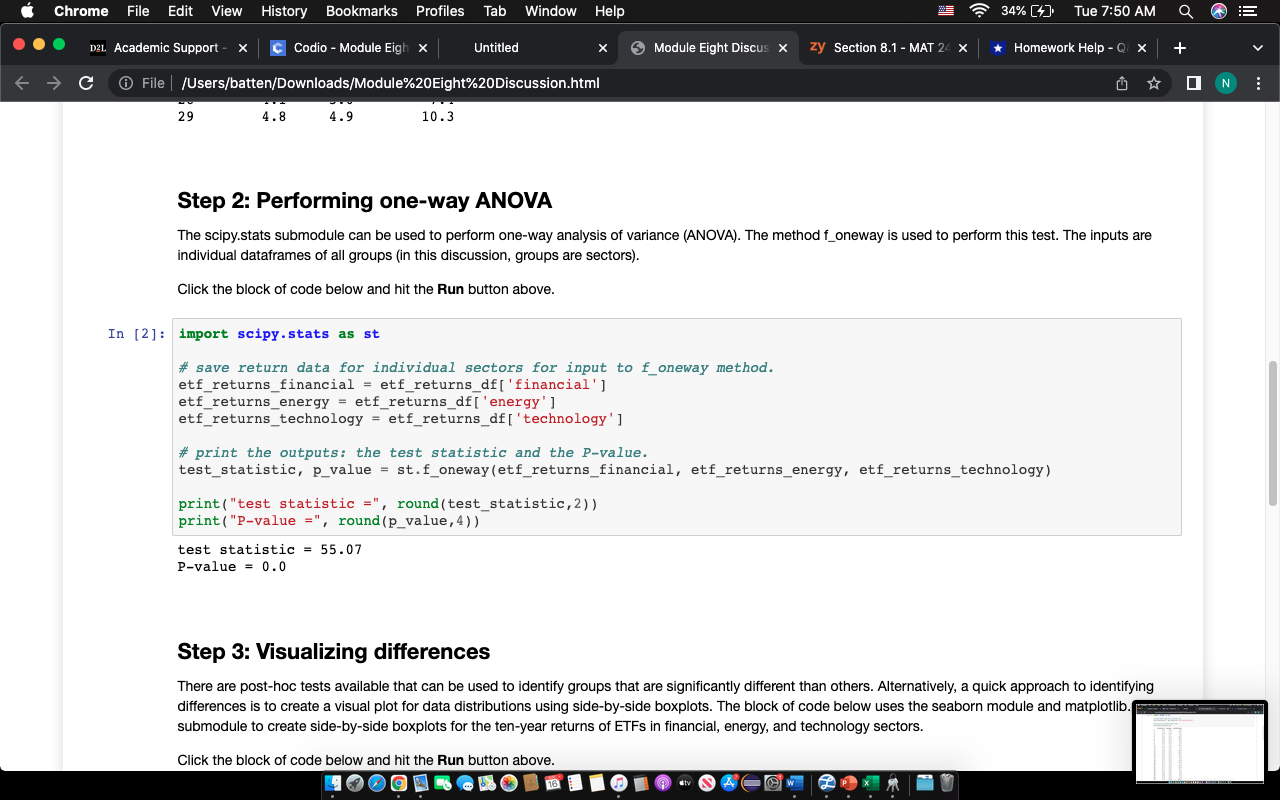Open the screenshot preview thumbnail
The height and width of the screenshot is (800, 1280).
click(x=1200, y=742)
